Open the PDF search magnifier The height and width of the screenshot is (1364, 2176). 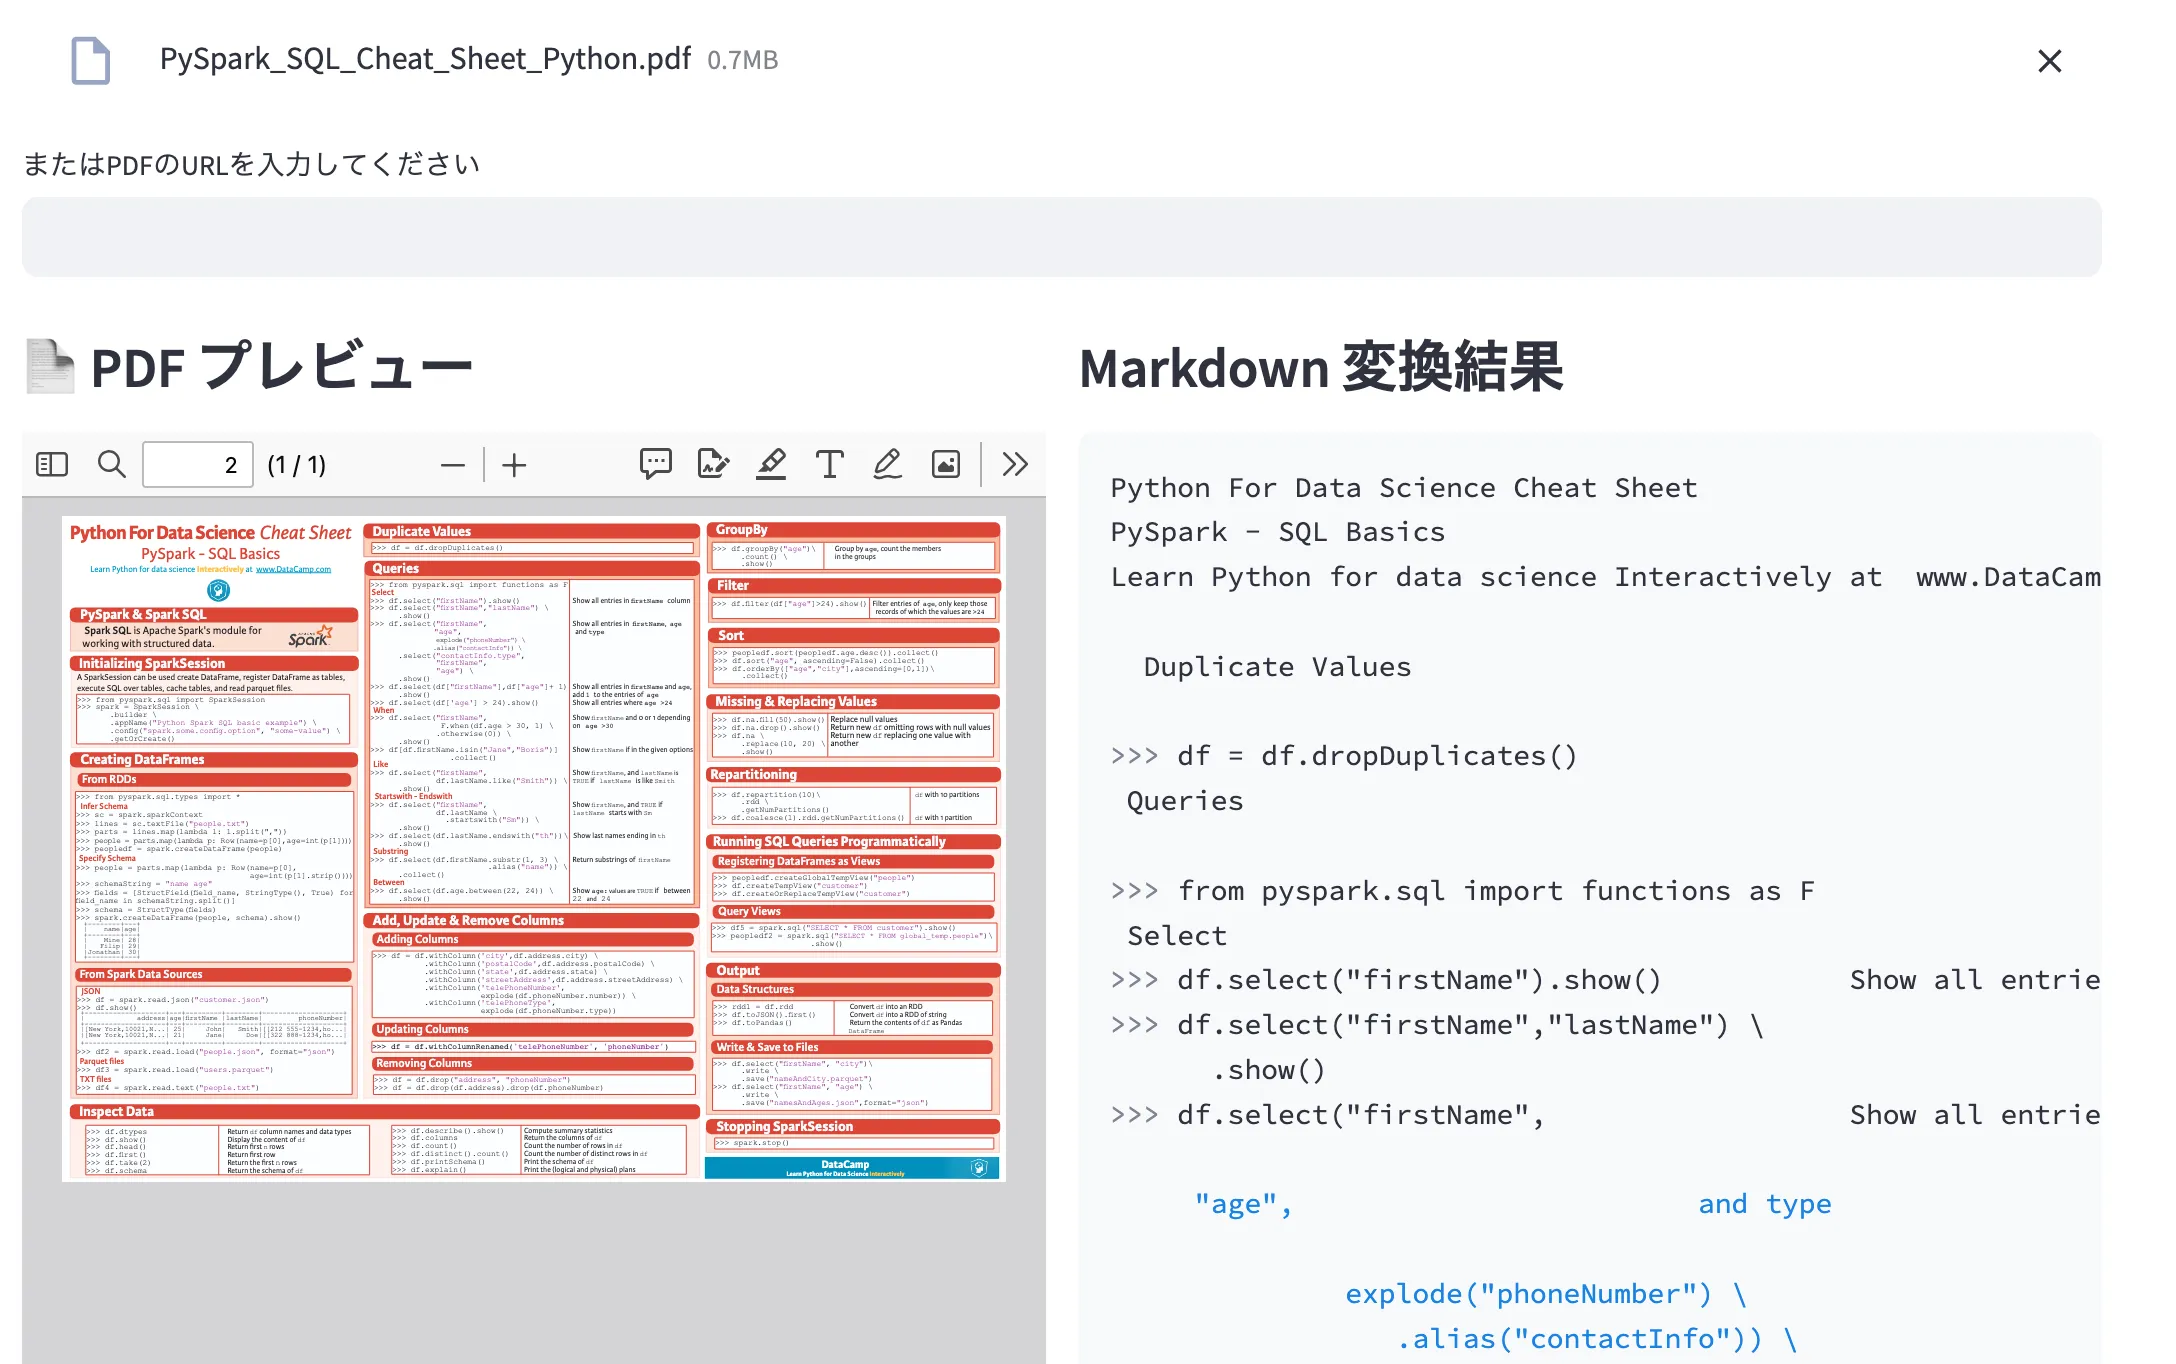111,465
